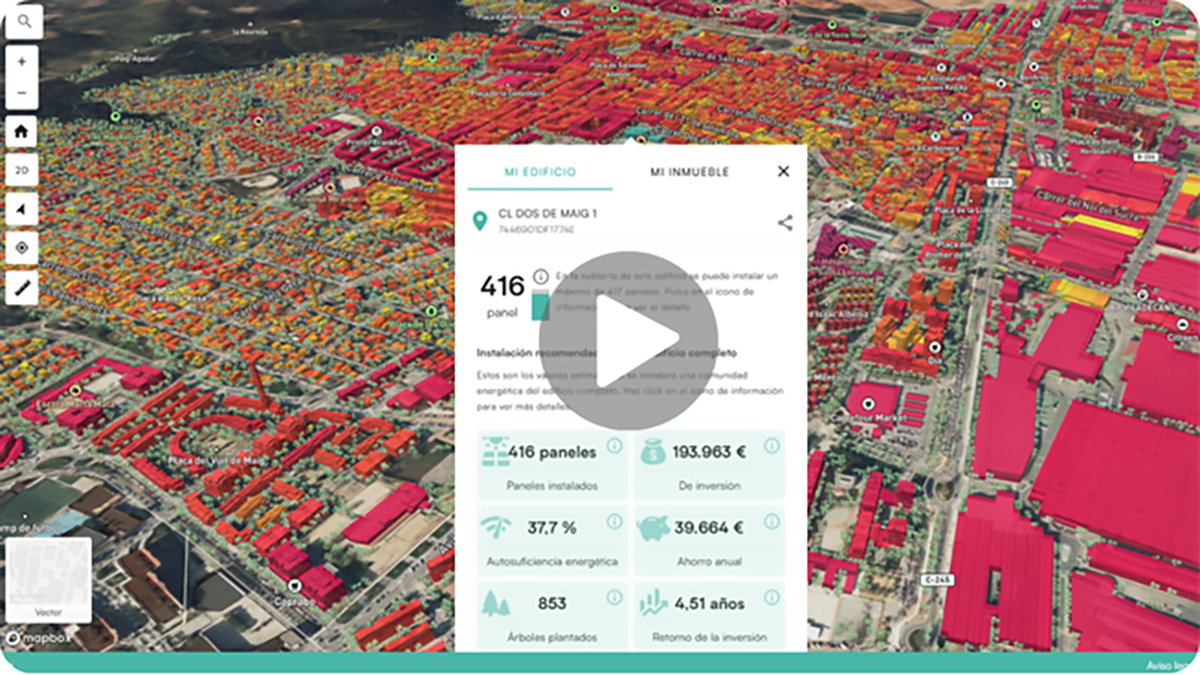View info for 4,51 años retorno
The width and height of the screenshot is (1200, 675).
point(771,598)
